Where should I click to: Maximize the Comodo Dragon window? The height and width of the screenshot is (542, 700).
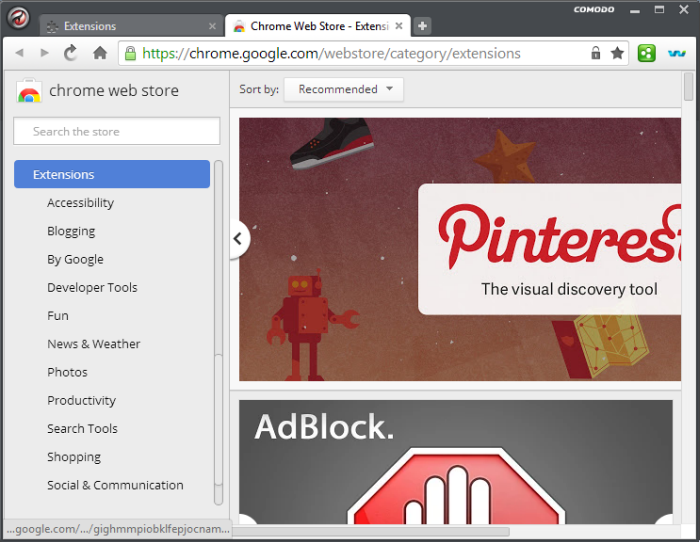point(659,9)
